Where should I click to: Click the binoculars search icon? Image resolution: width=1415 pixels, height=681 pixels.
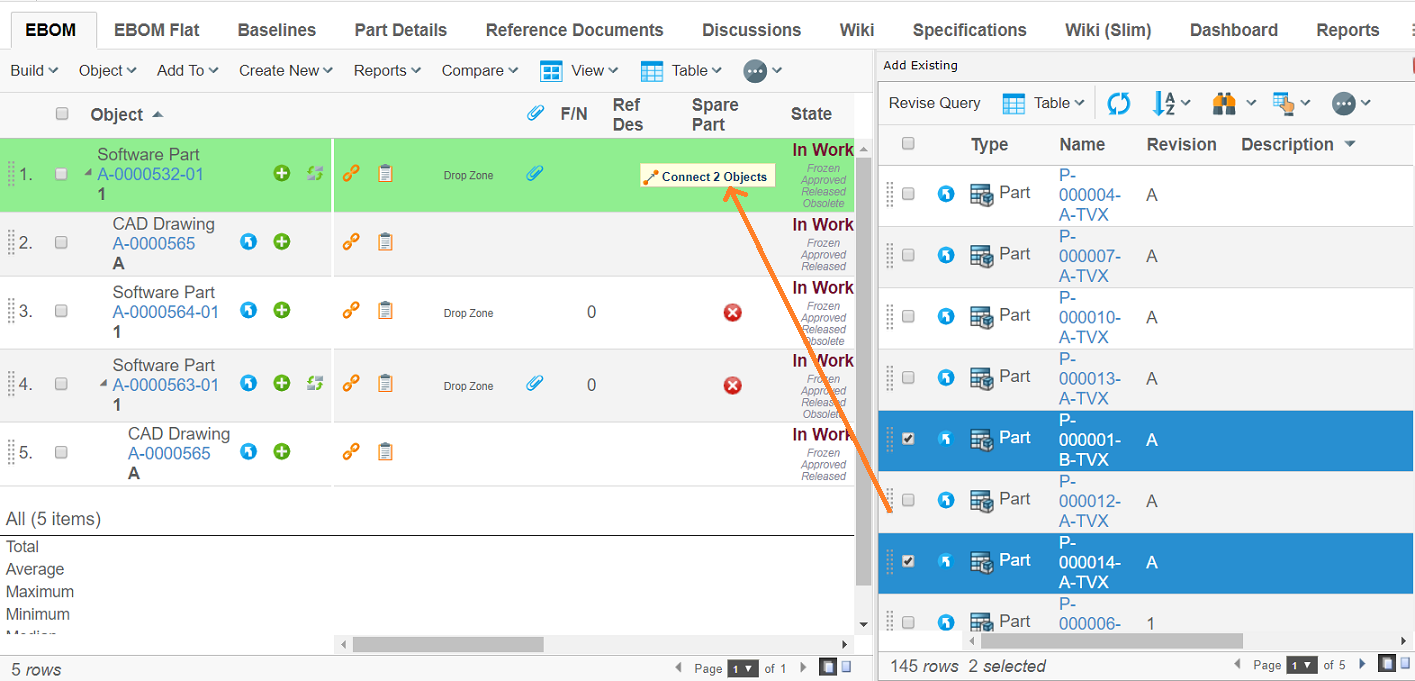[x=1224, y=103]
